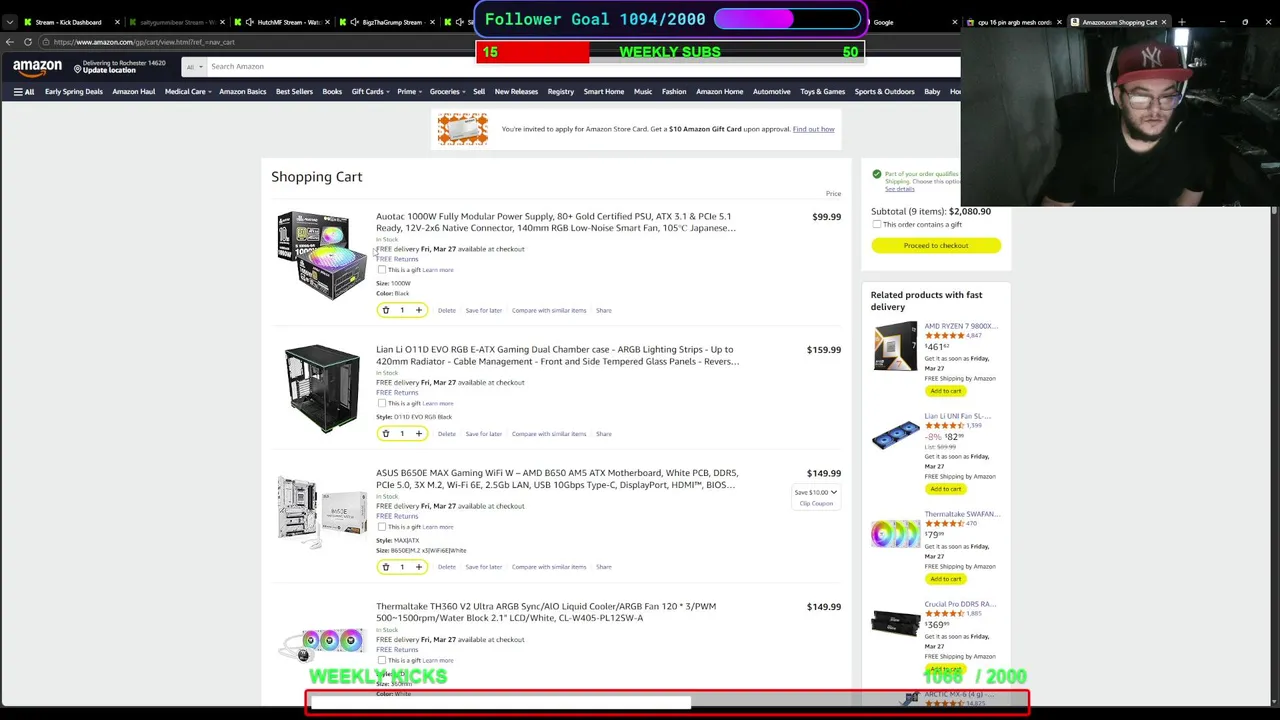Add Thermaltake SWAFAN to cart

point(945,579)
